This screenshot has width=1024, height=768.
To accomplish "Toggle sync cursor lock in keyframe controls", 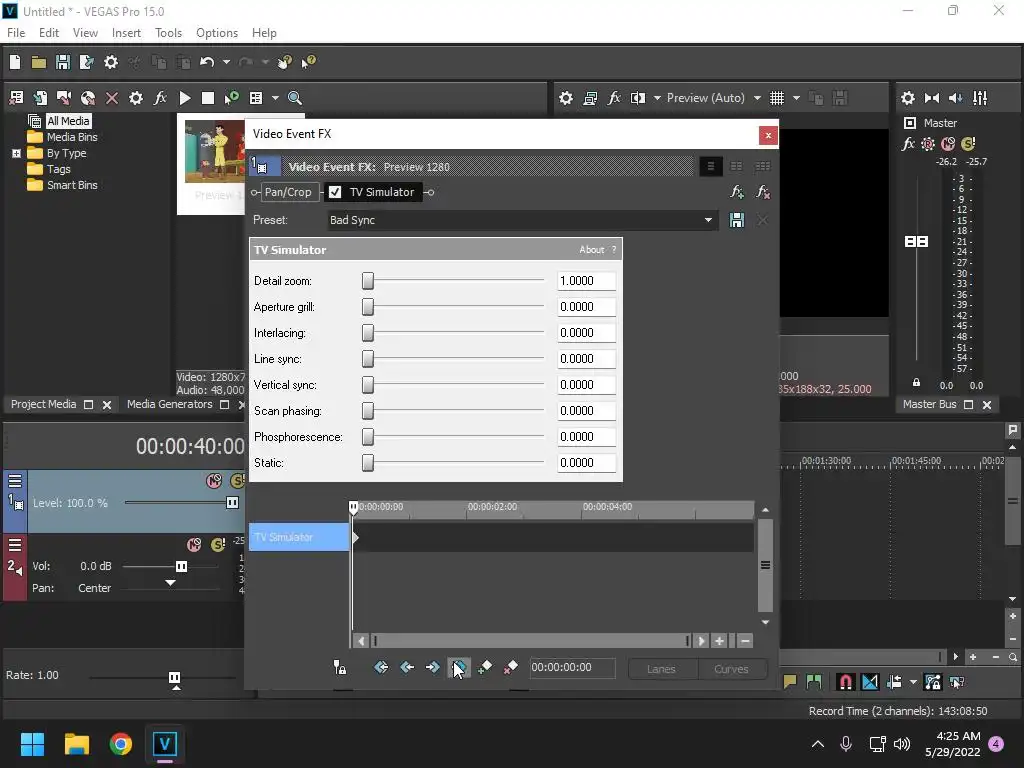I will coord(340,667).
